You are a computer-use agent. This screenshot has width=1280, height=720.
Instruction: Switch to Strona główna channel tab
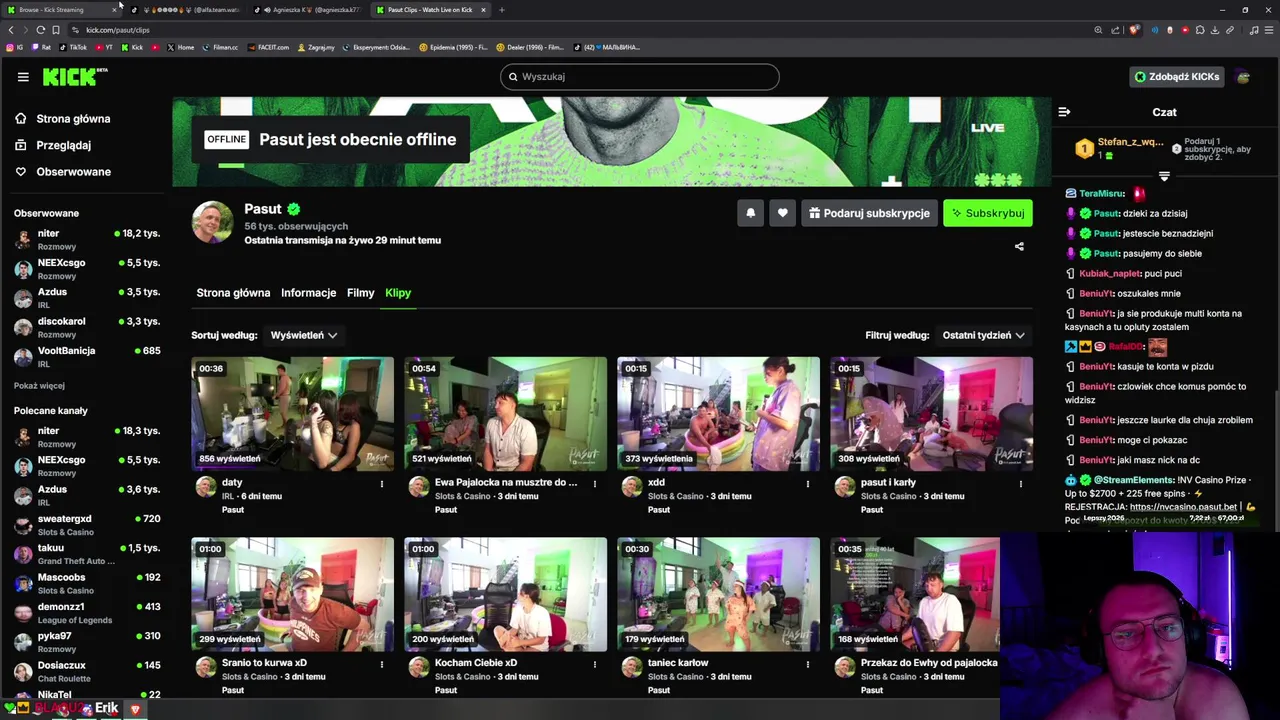coord(233,293)
